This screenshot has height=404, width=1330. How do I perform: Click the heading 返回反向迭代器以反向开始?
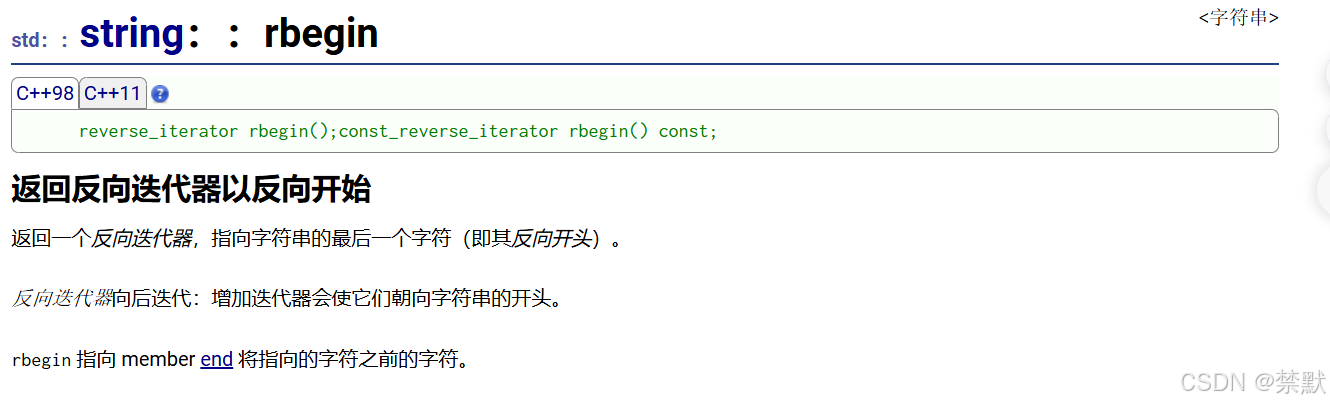191,188
